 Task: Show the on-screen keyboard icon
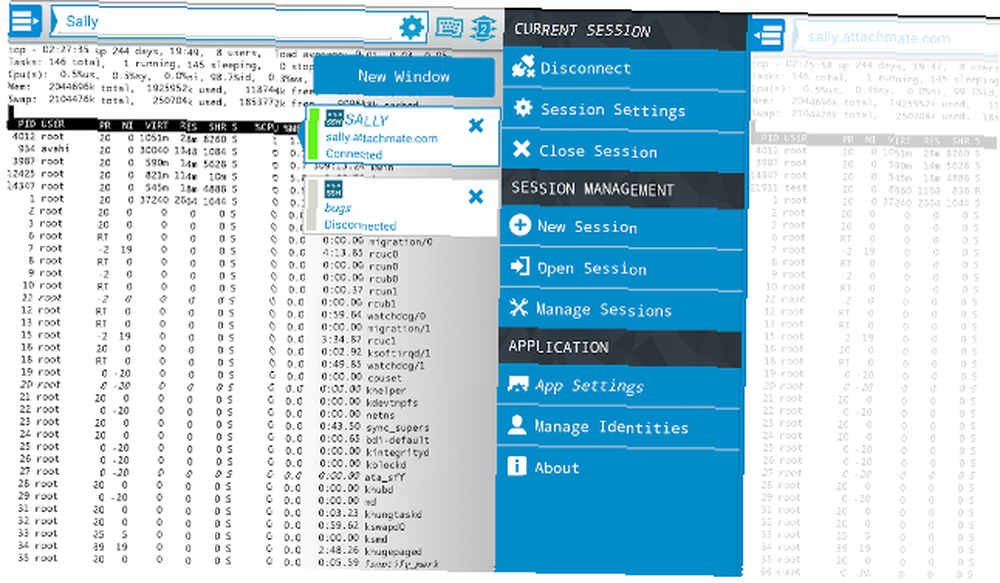[x=450, y=28]
